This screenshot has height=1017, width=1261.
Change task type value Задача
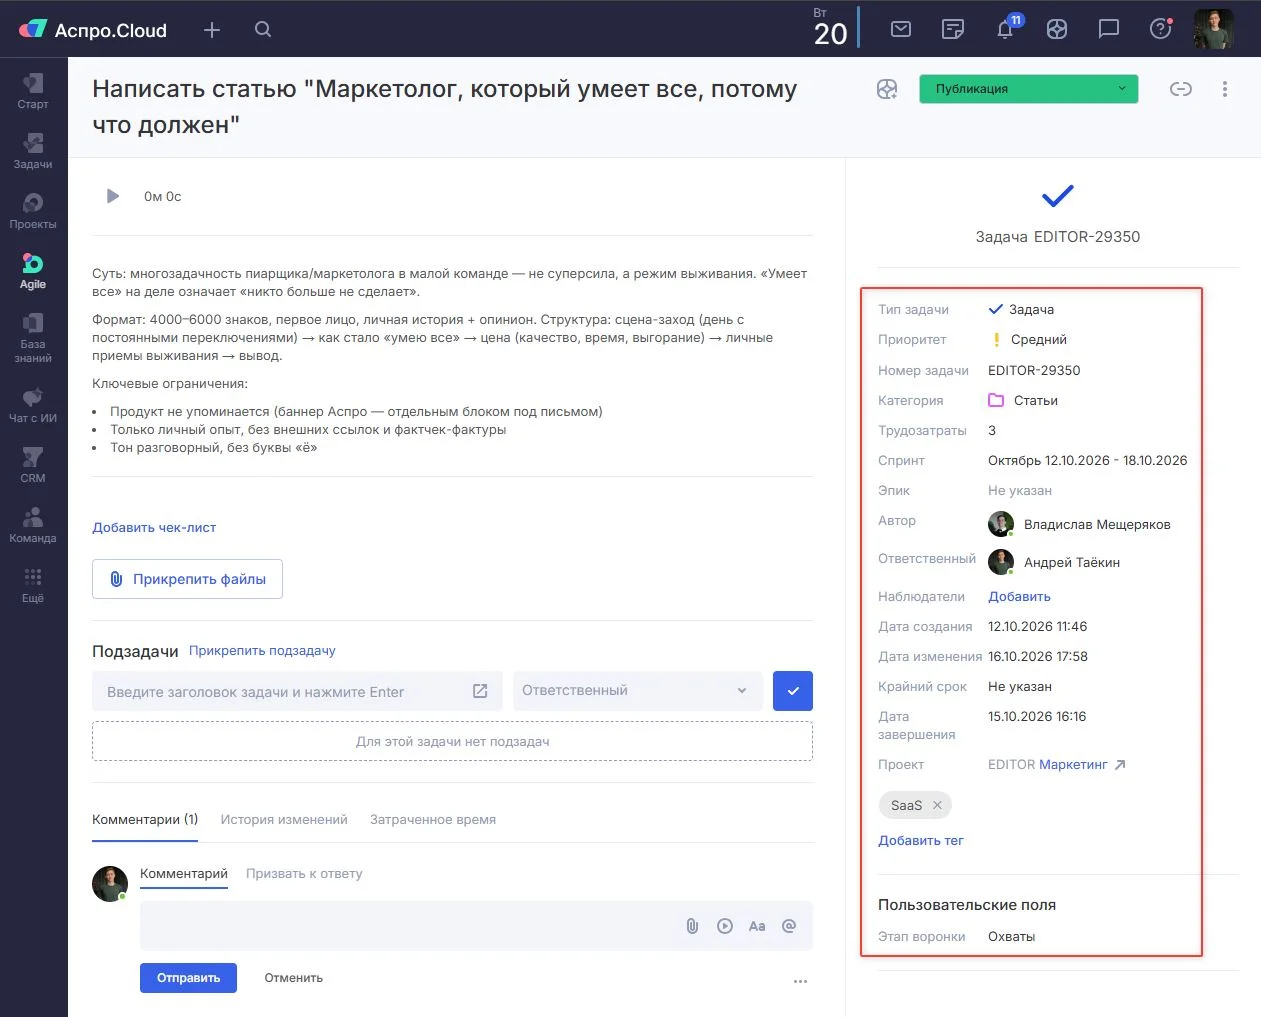coord(1021,309)
